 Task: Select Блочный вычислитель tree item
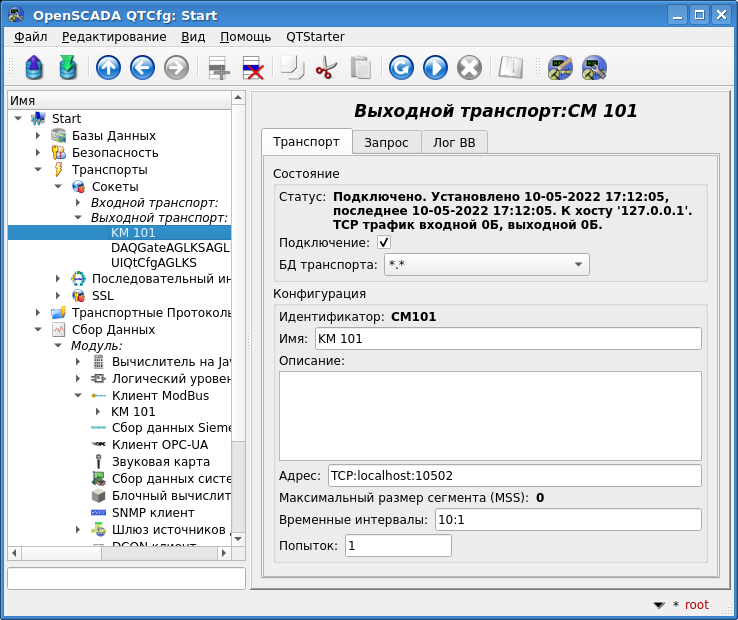[x=171, y=495]
